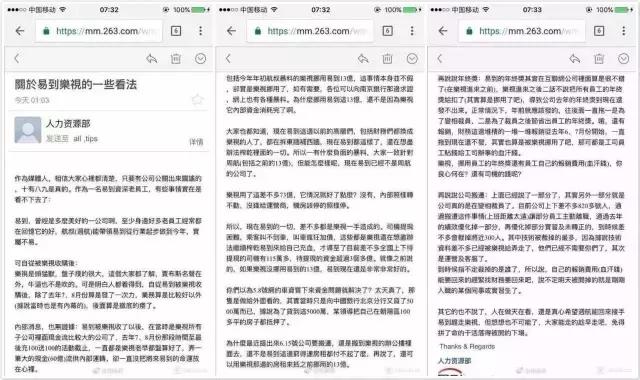Tap mm.263.com address bar in right screenshot

point(522,31)
